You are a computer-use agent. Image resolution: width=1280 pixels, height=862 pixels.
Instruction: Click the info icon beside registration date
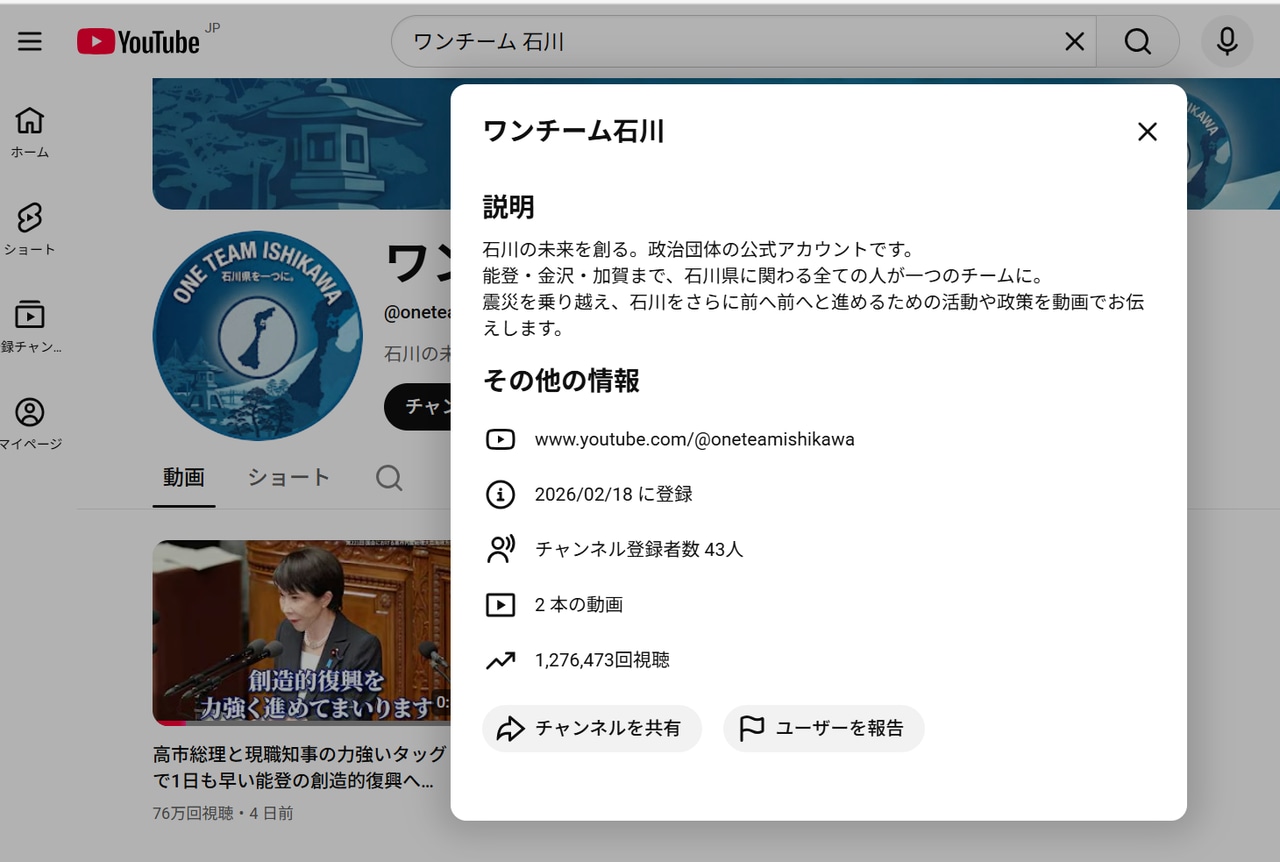[x=500, y=494]
